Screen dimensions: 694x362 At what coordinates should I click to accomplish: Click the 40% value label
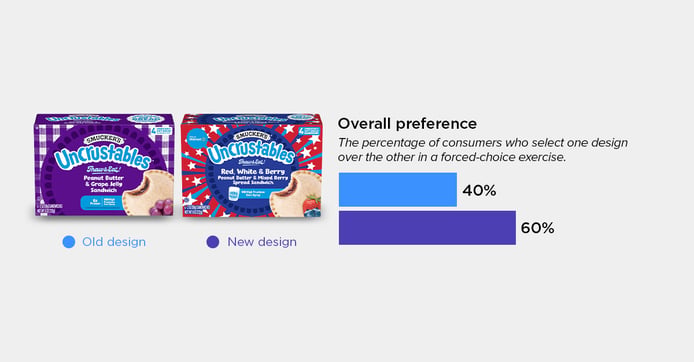pyautogui.click(x=479, y=191)
